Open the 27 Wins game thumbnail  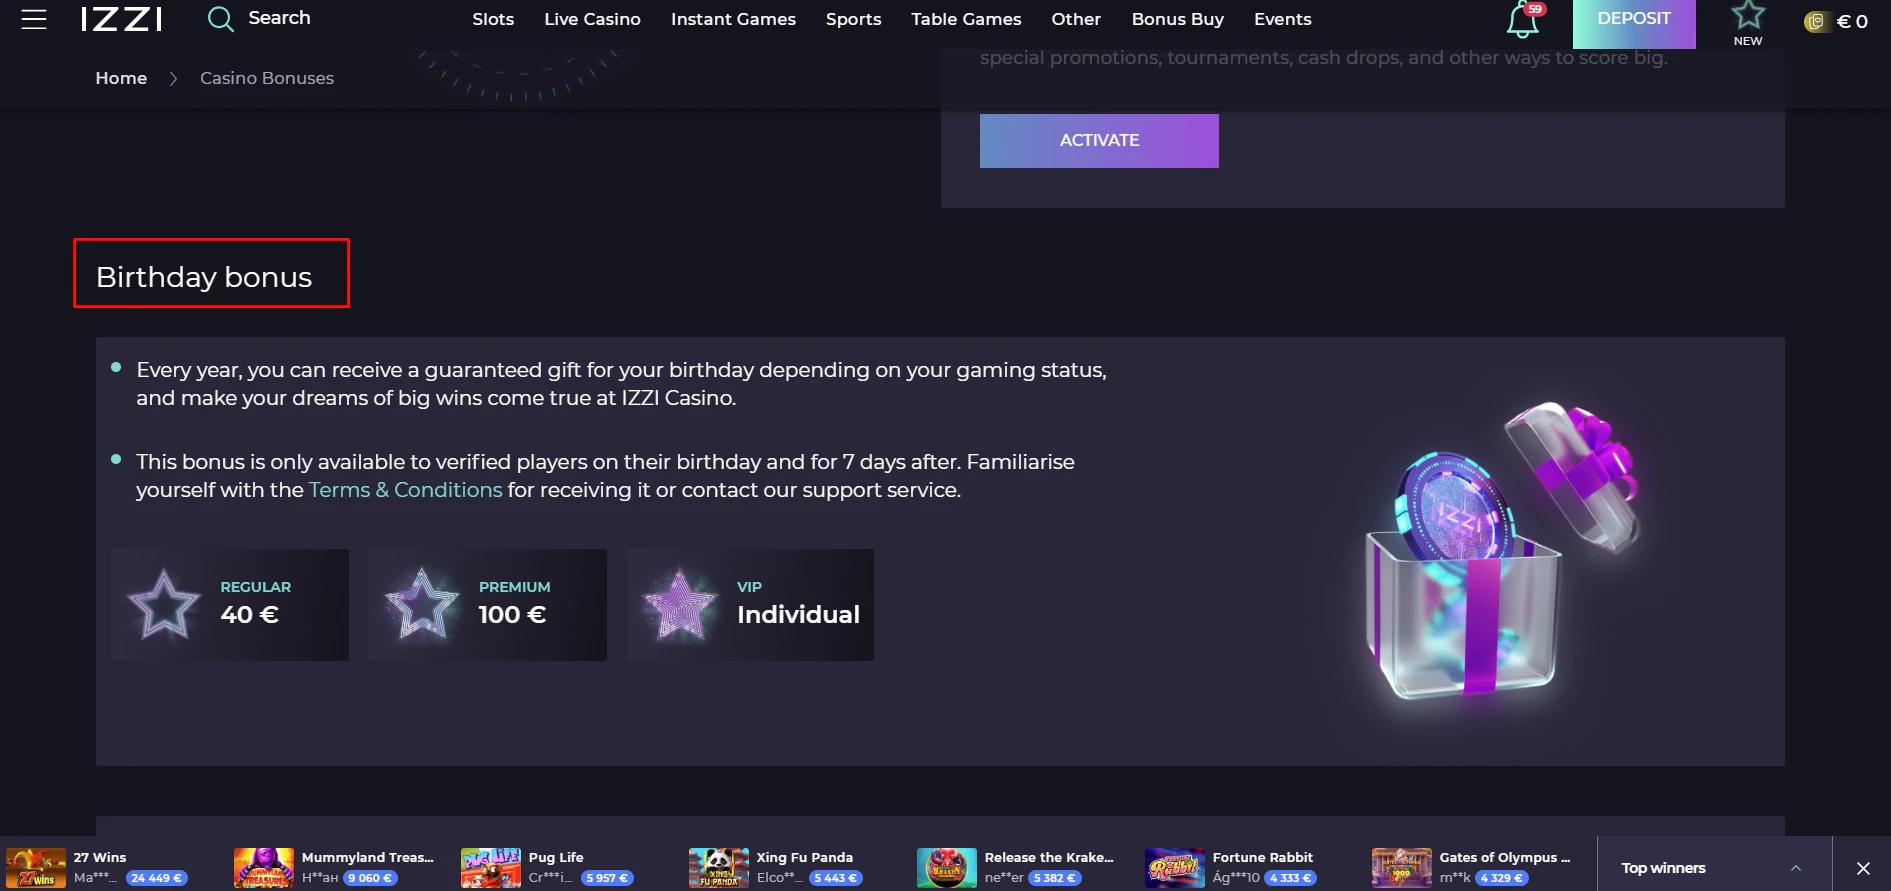pos(36,868)
